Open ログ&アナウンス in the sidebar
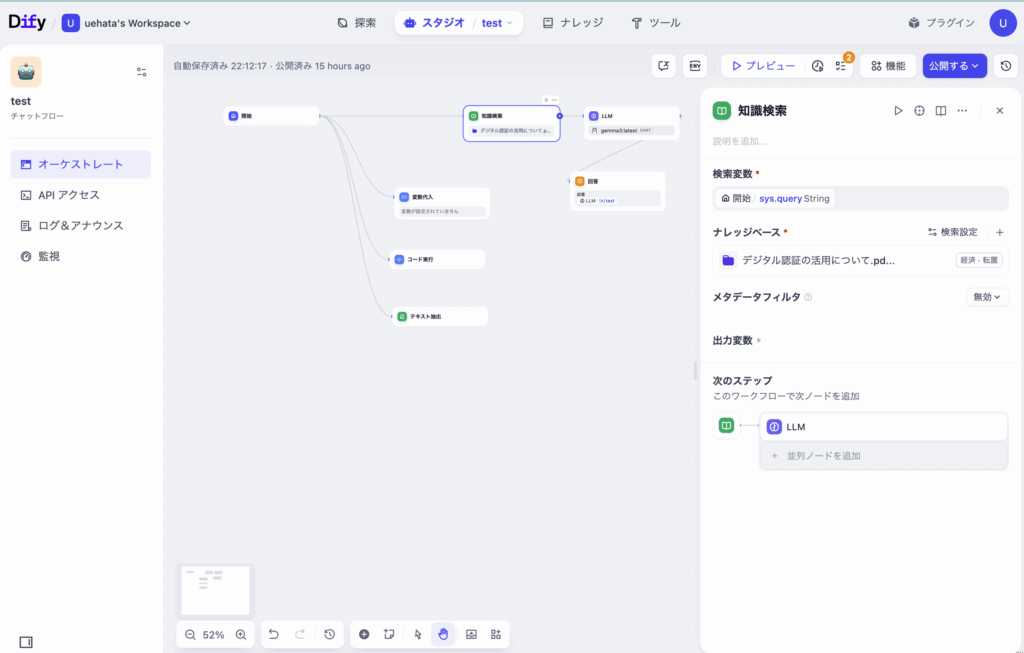This screenshot has height=653, width=1024. pos(80,225)
